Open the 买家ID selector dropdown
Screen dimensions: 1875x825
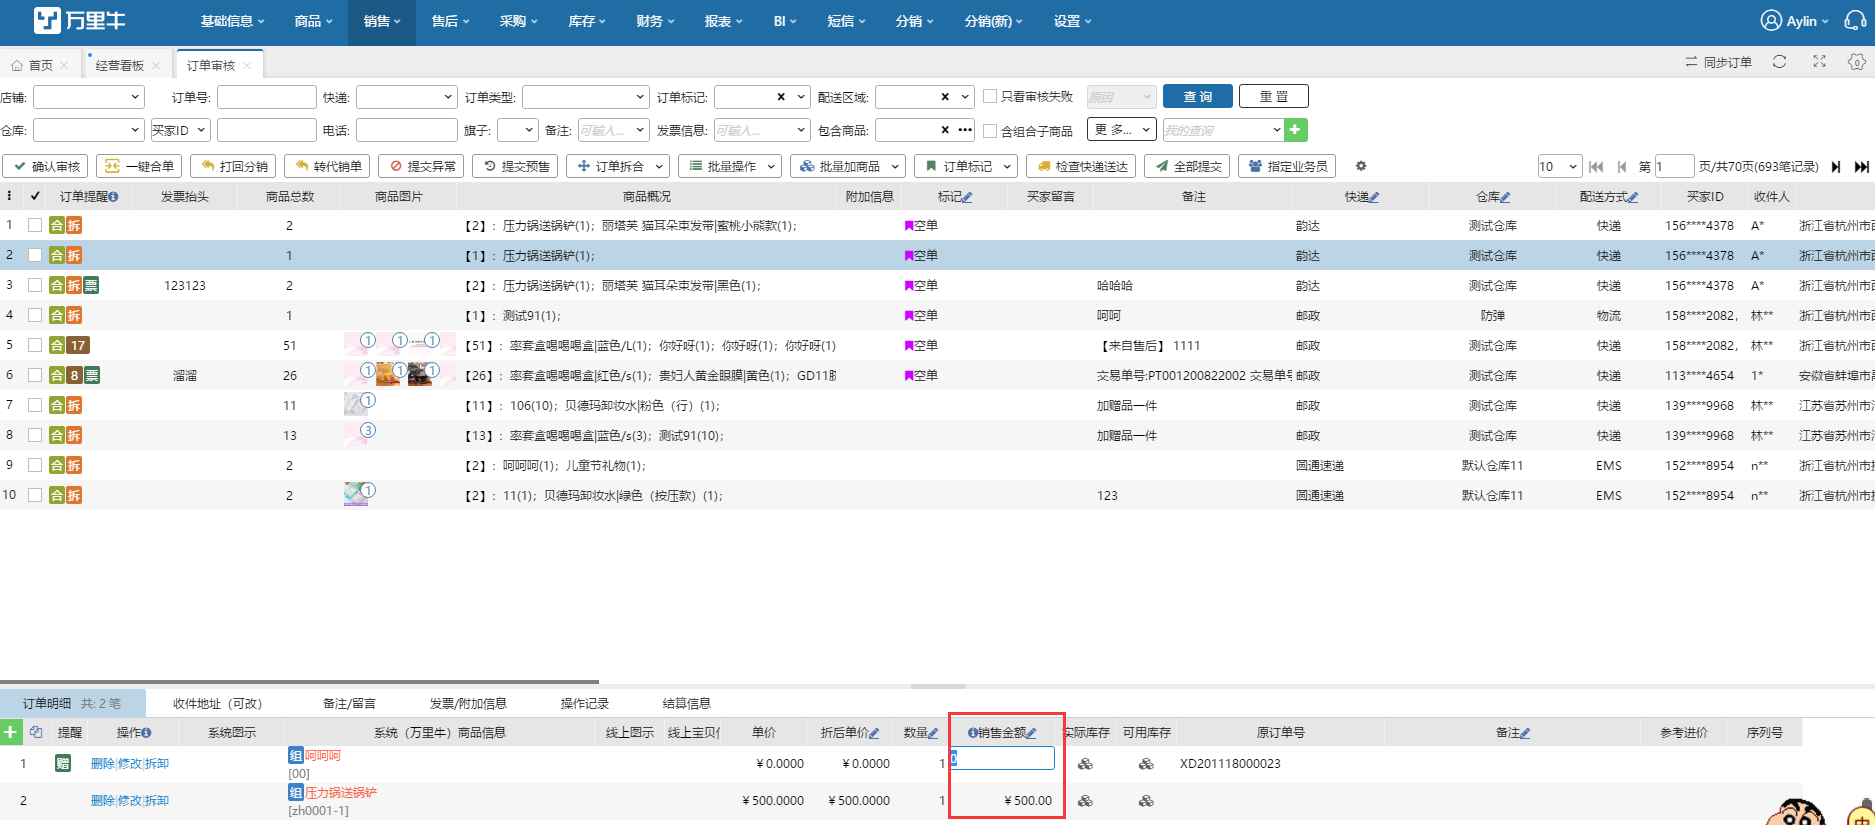(x=180, y=130)
